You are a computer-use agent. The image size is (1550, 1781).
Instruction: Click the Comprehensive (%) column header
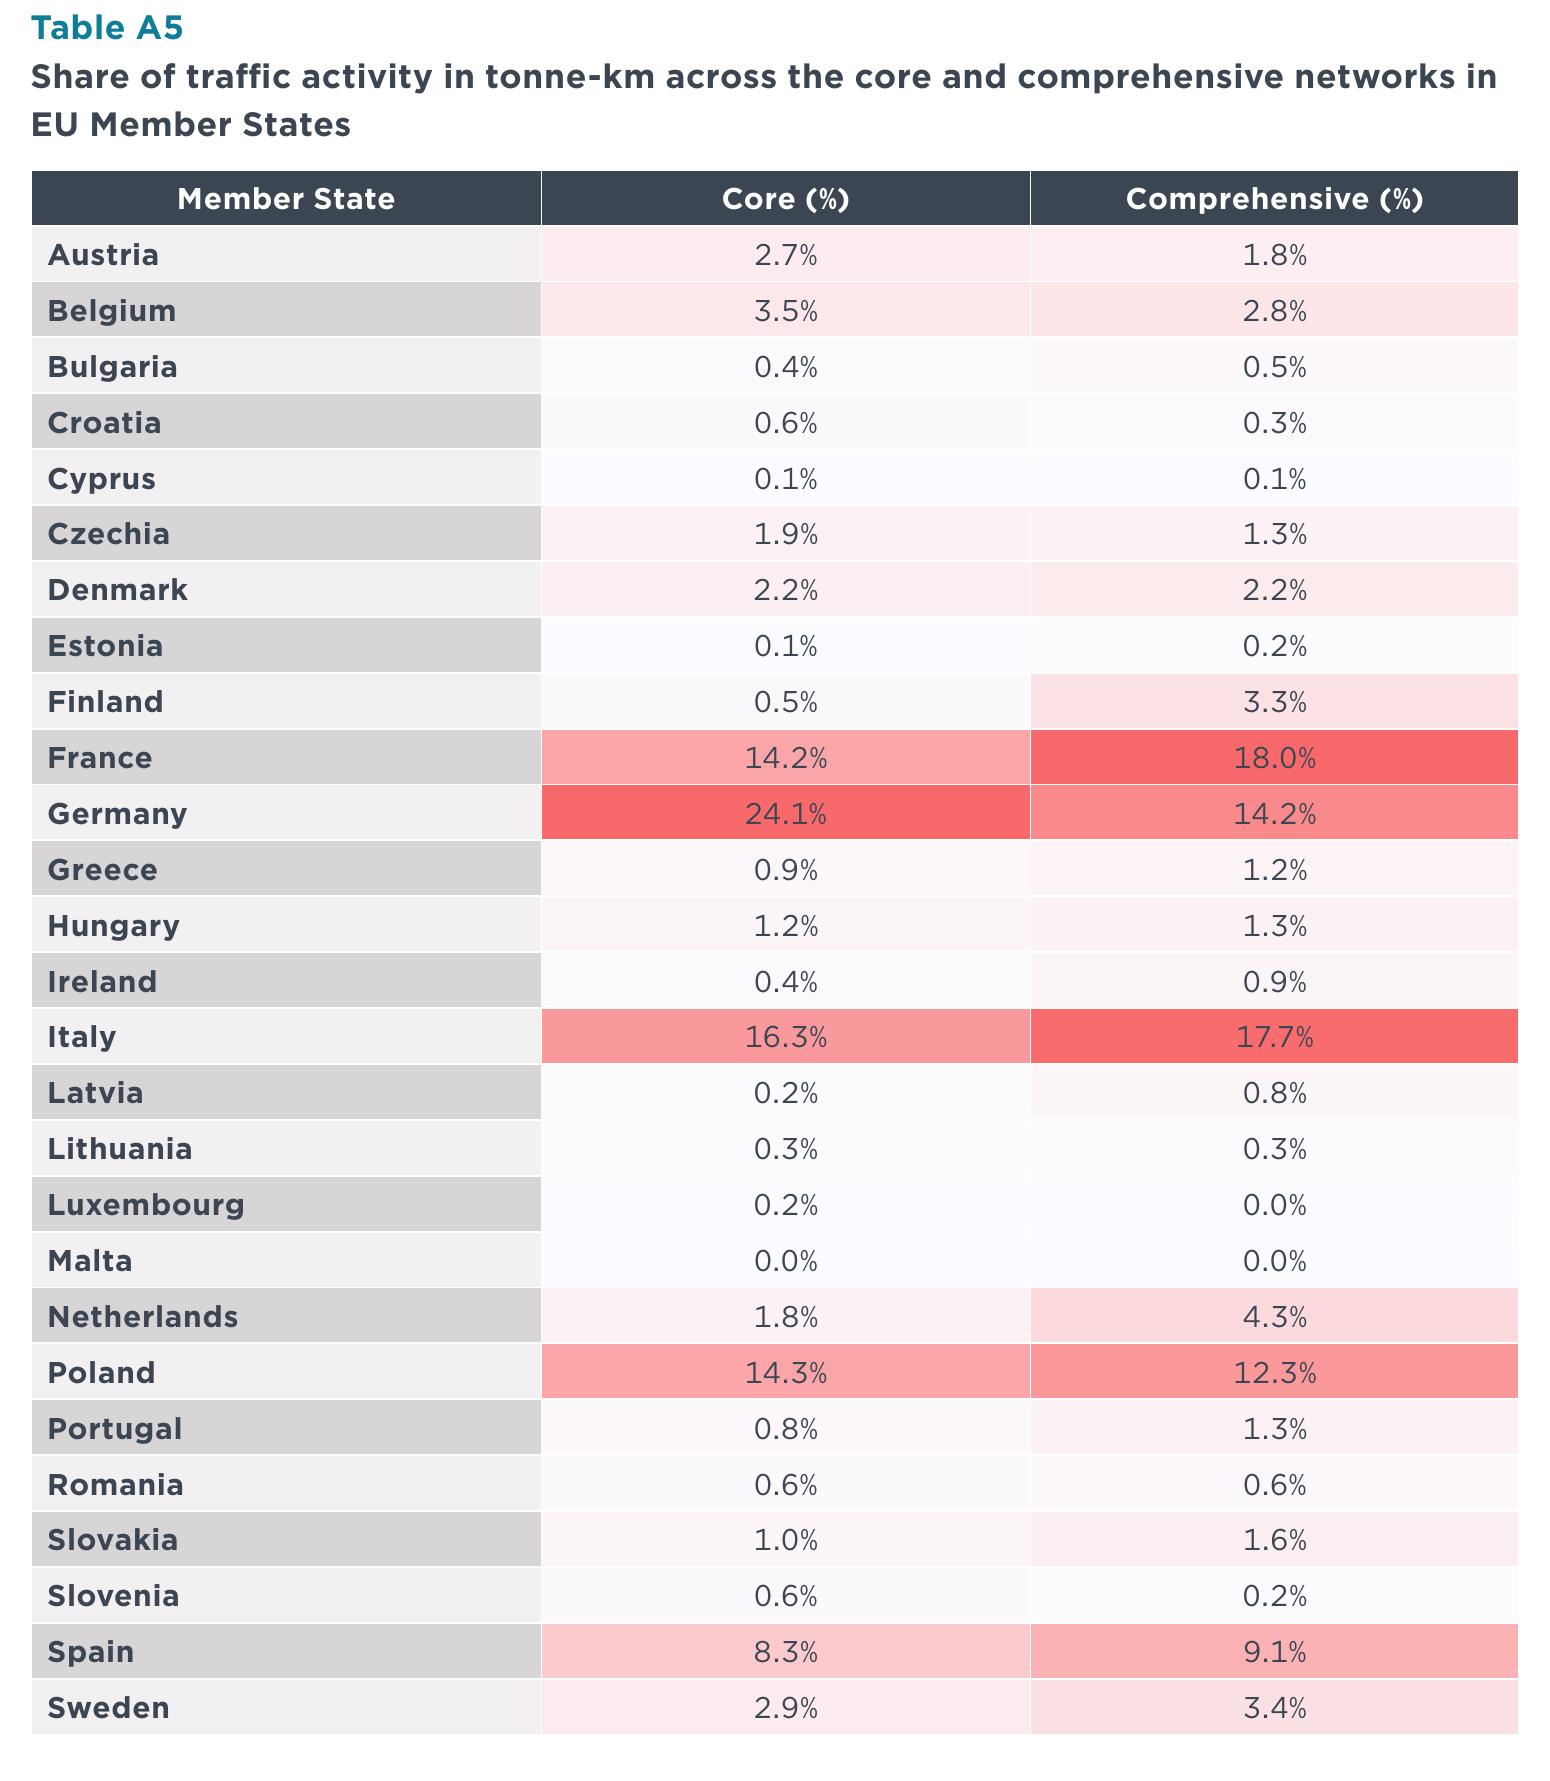1274,198
